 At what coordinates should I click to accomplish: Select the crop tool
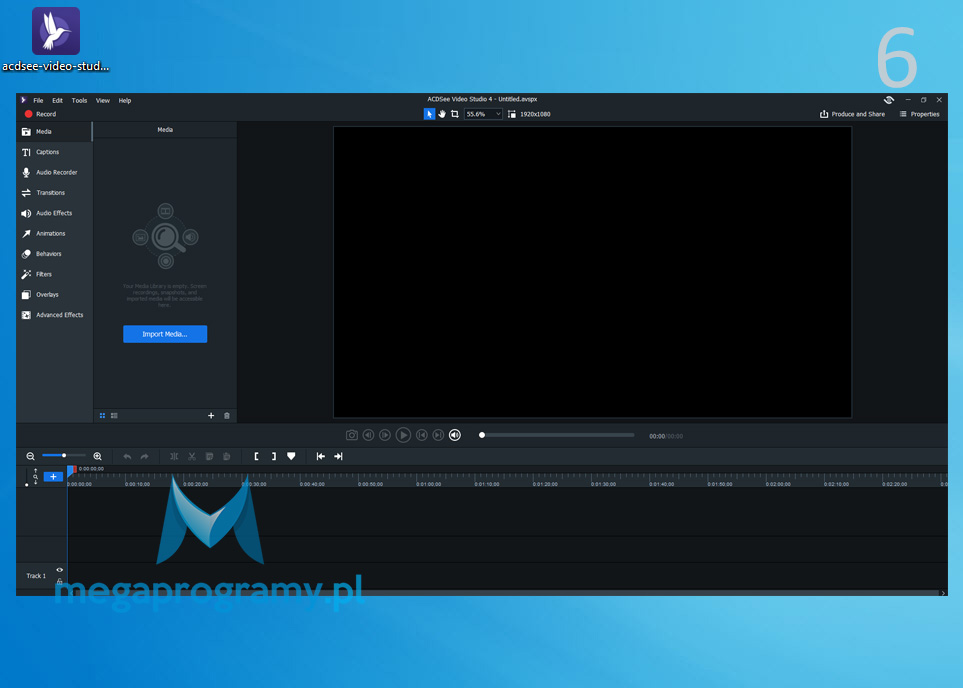tap(454, 114)
